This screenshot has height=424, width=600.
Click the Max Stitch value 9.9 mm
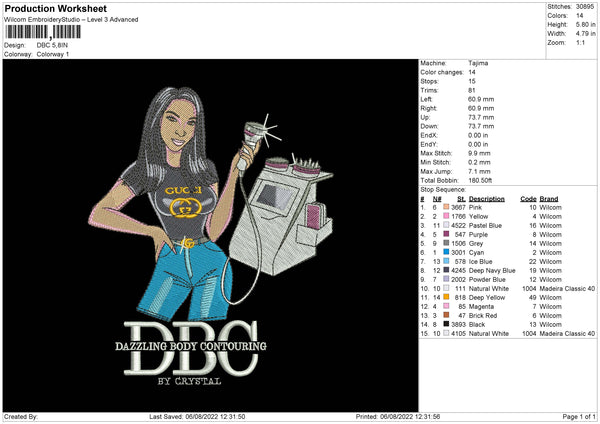[479, 153]
